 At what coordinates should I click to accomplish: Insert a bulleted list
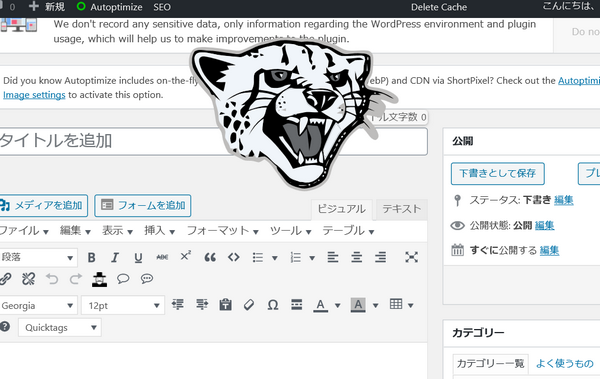tap(258, 257)
